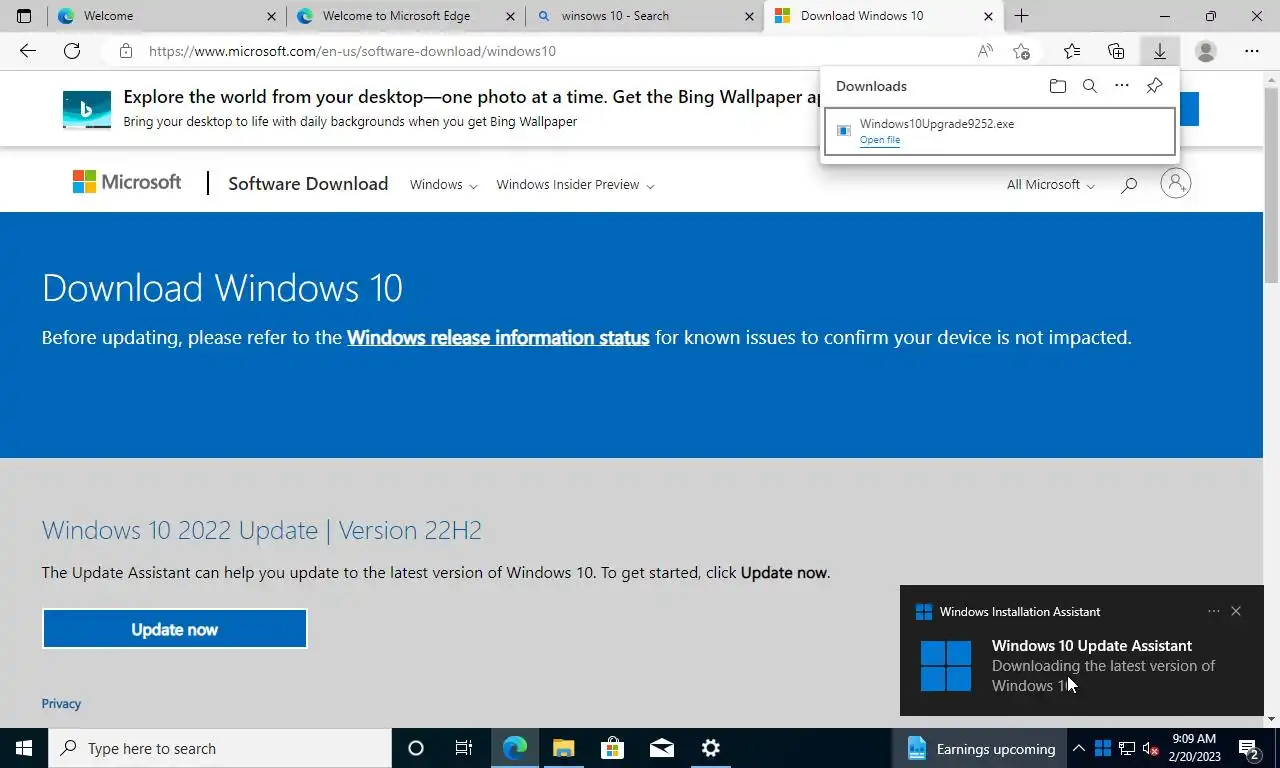
Task: Dismiss the Windows Installation Assistant notification
Action: (1236, 611)
